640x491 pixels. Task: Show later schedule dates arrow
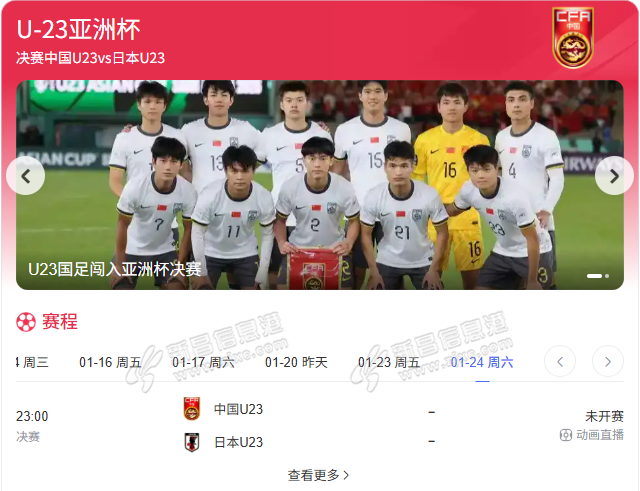608,361
